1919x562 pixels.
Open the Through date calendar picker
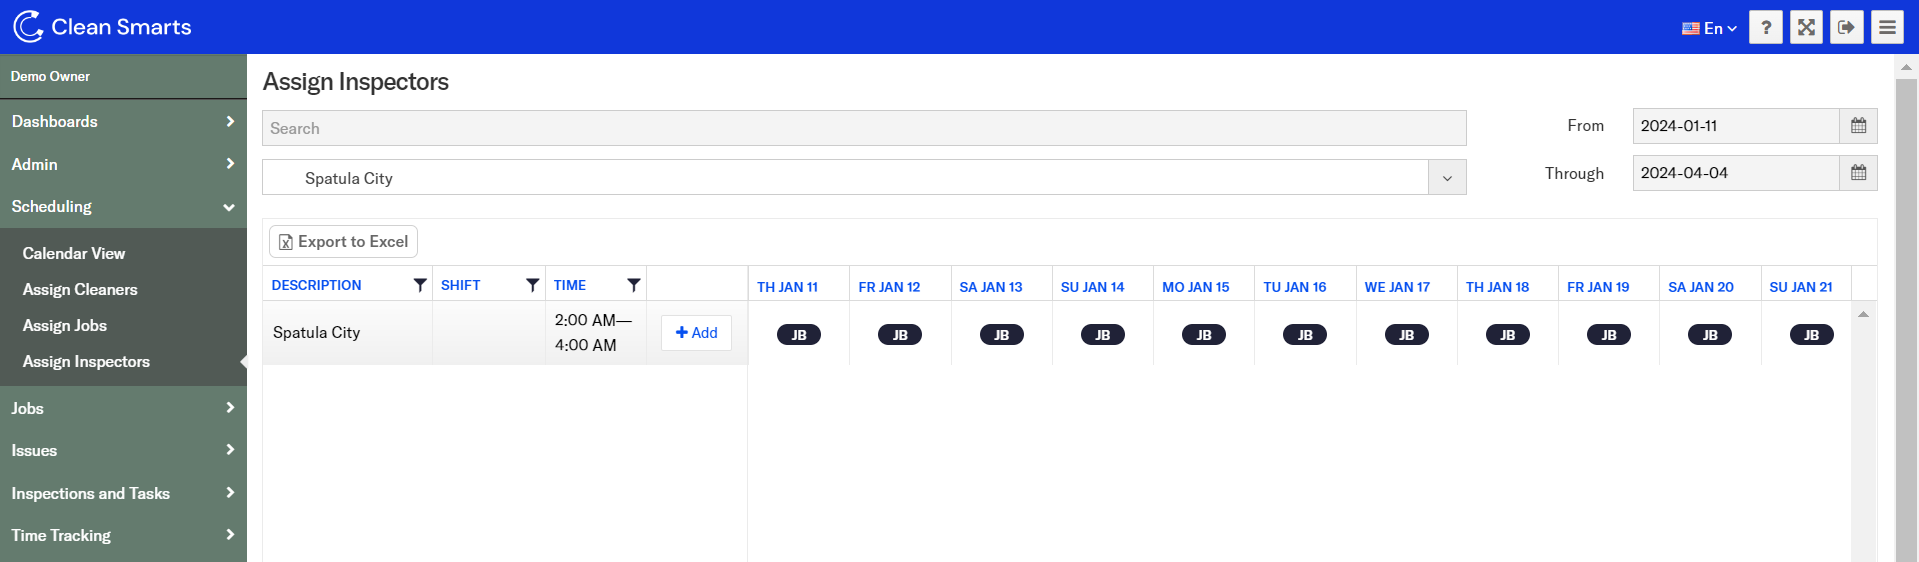(1858, 173)
